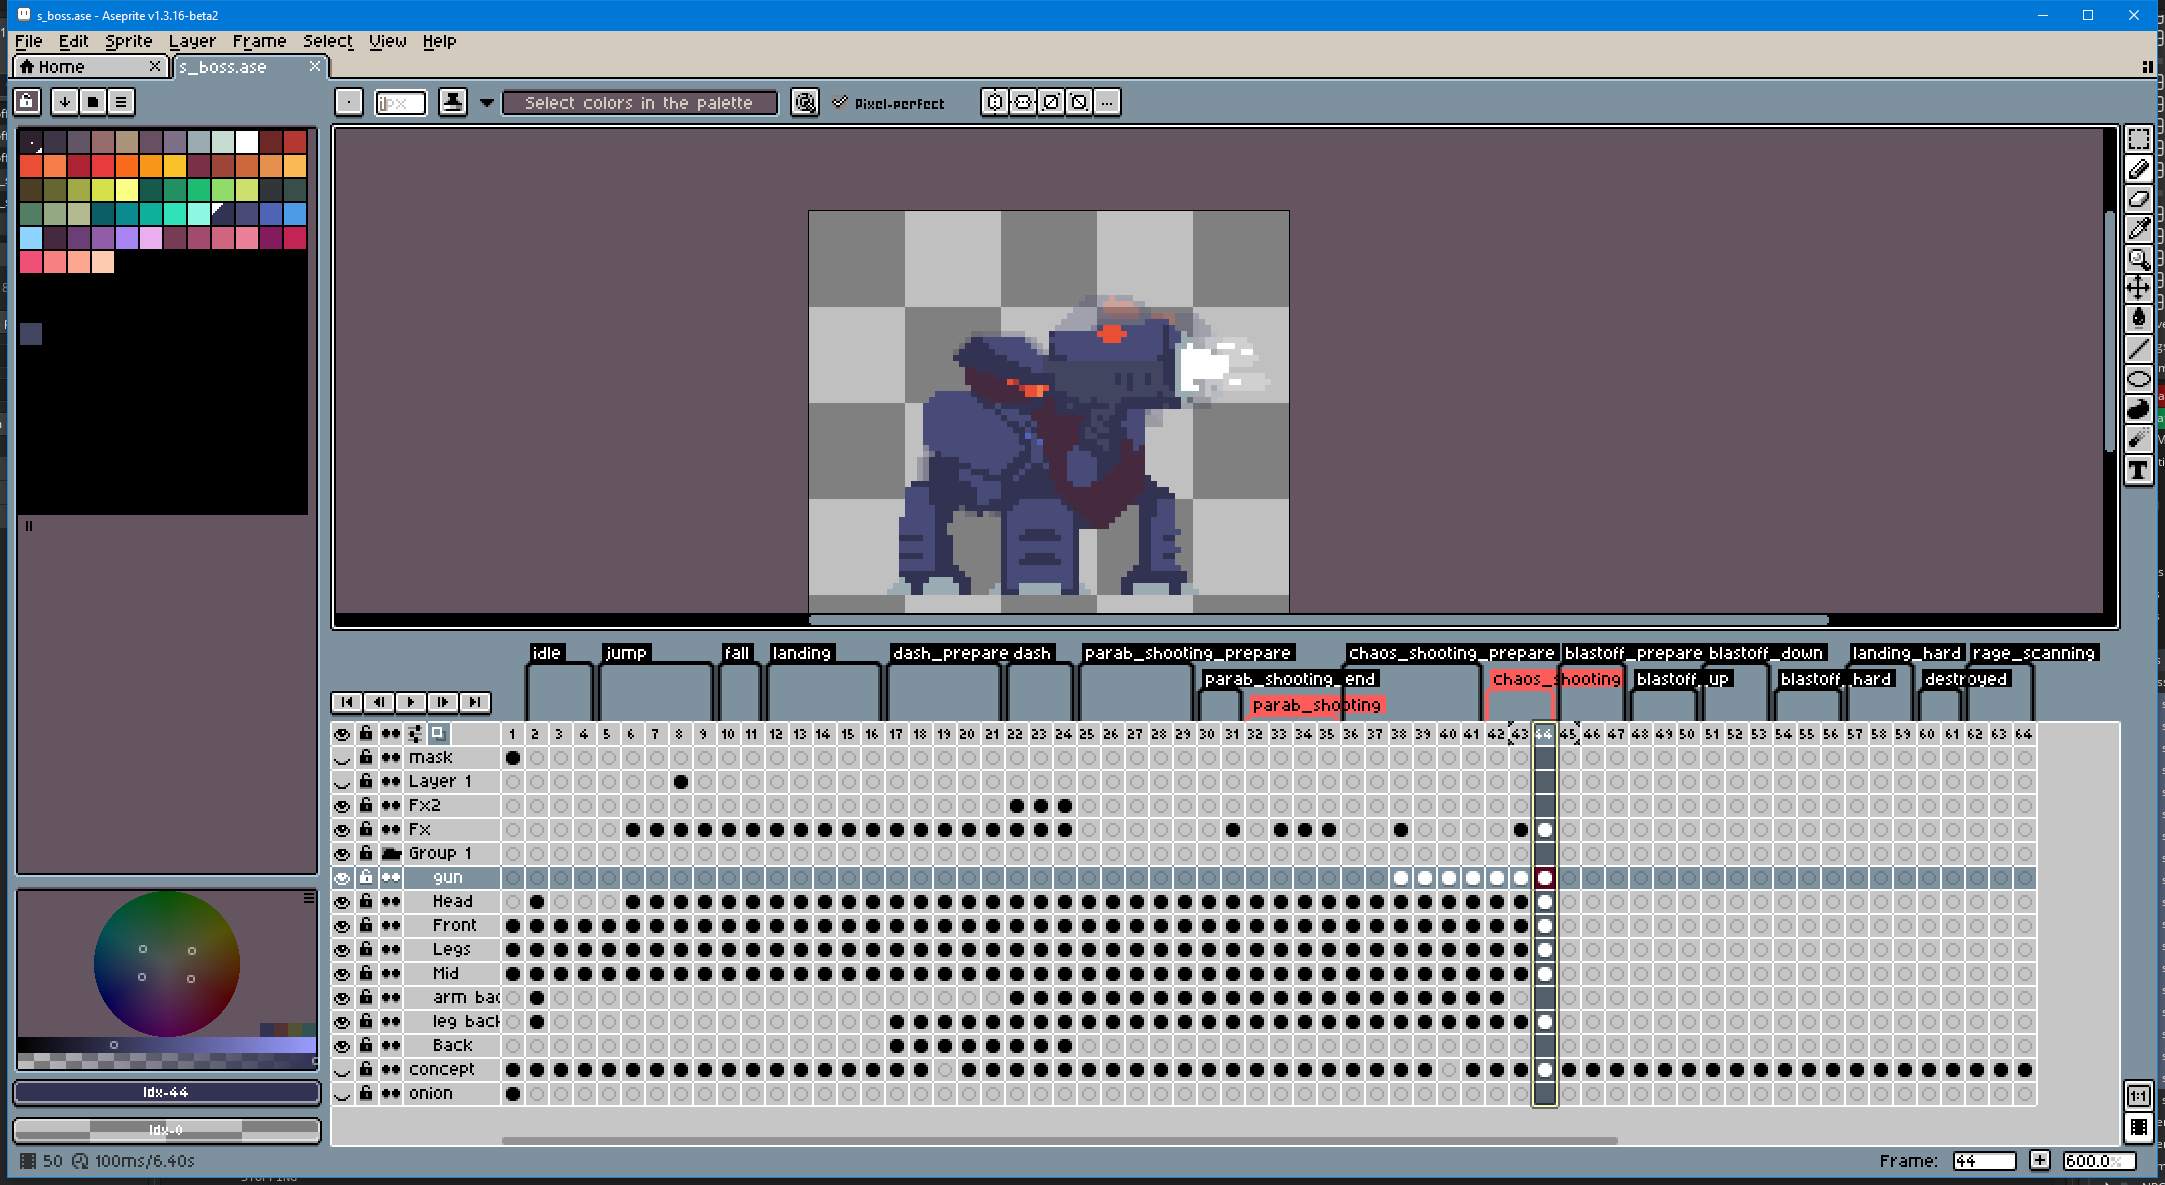
Task: Select the Eraser tool
Action: pyautogui.click(x=2138, y=199)
